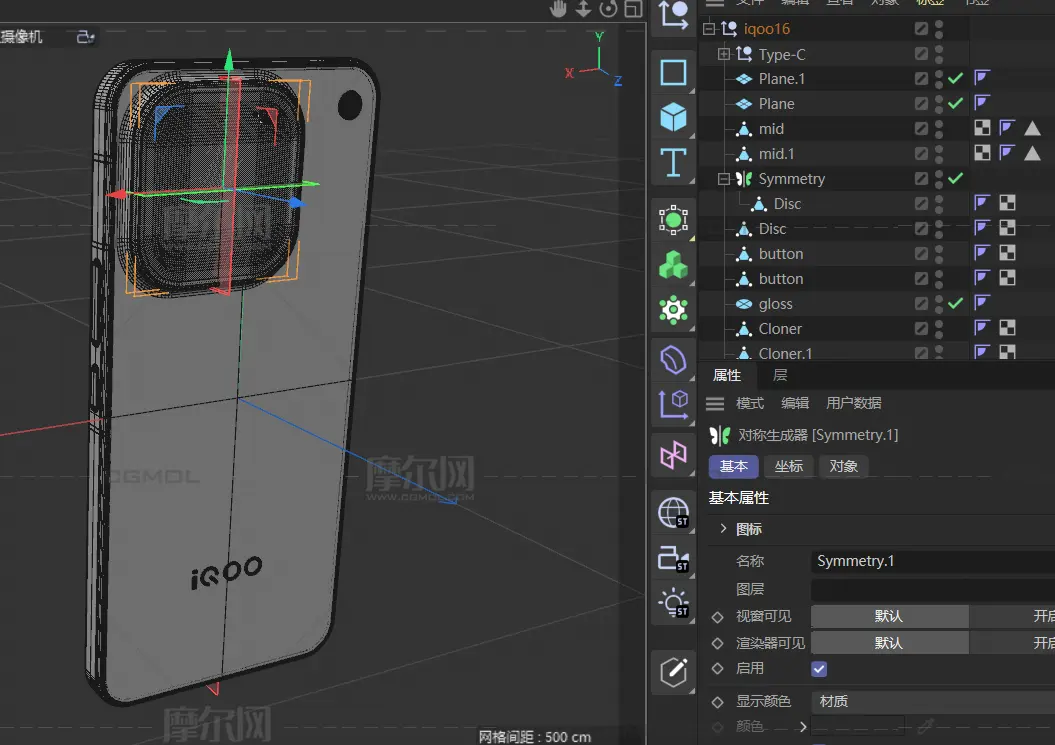The image size is (1055, 745).
Task: Click the 名称 field containing Symmetry.1
Action: point(933,561)
